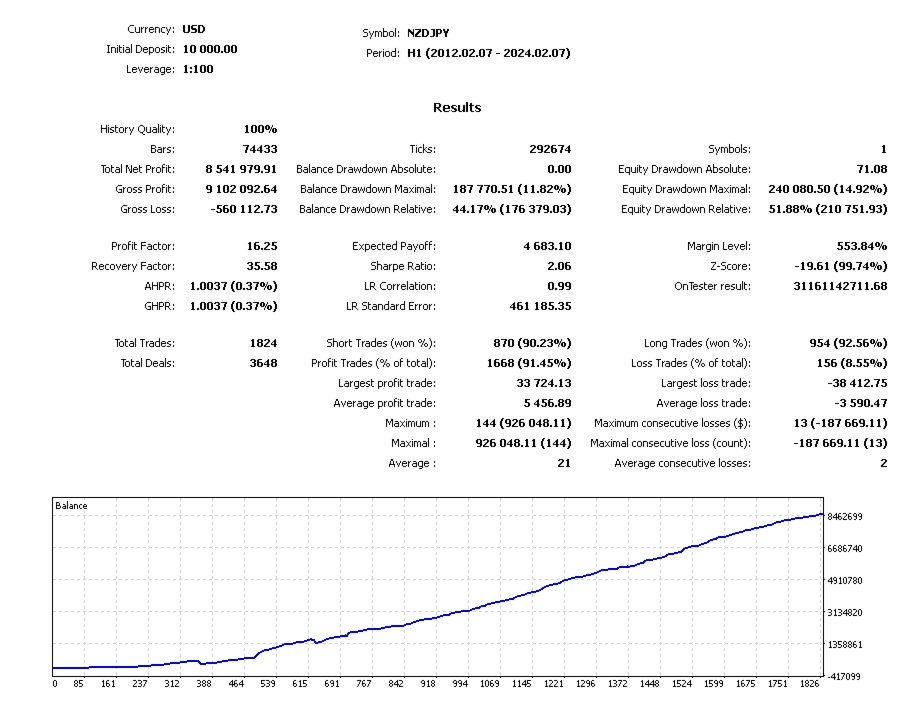Click the Balance label in the chart
The image size is (920, 720).
point(71,505)
